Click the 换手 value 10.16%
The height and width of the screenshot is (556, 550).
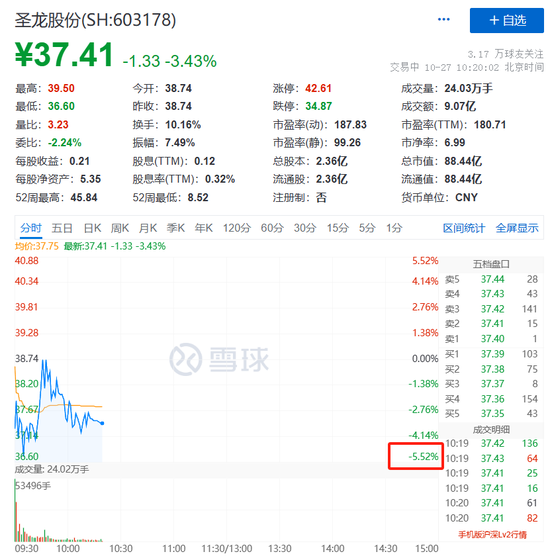183,125
